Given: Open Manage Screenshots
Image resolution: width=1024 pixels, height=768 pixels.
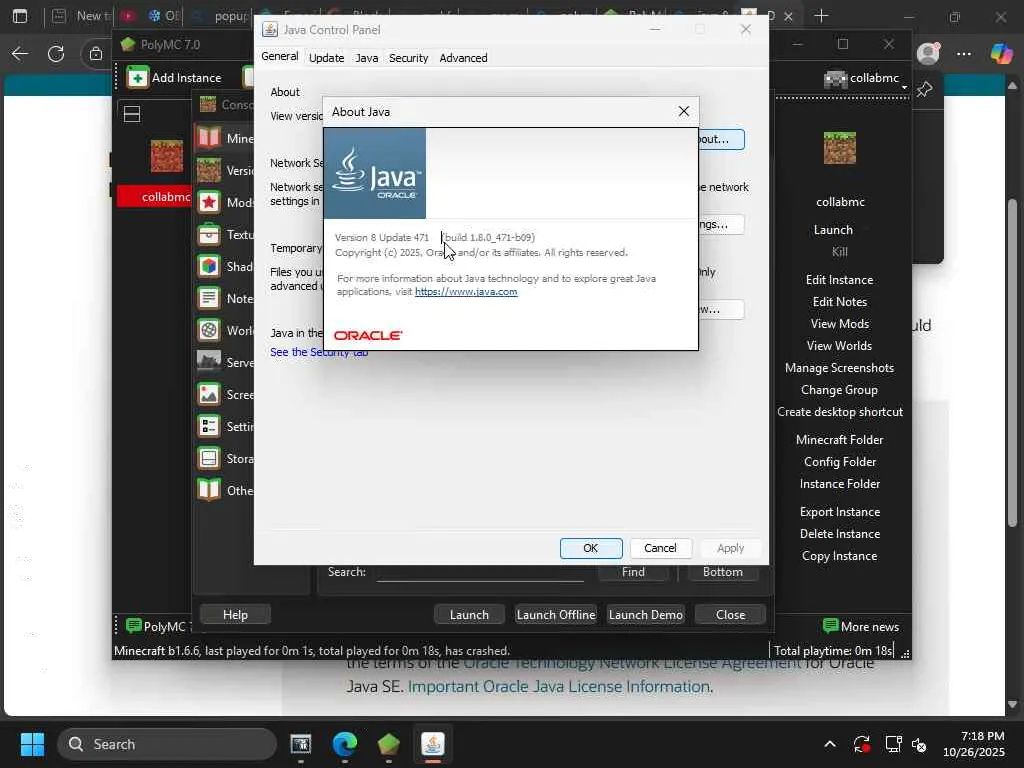Looking at the screenshot, I should pos(839,368).
